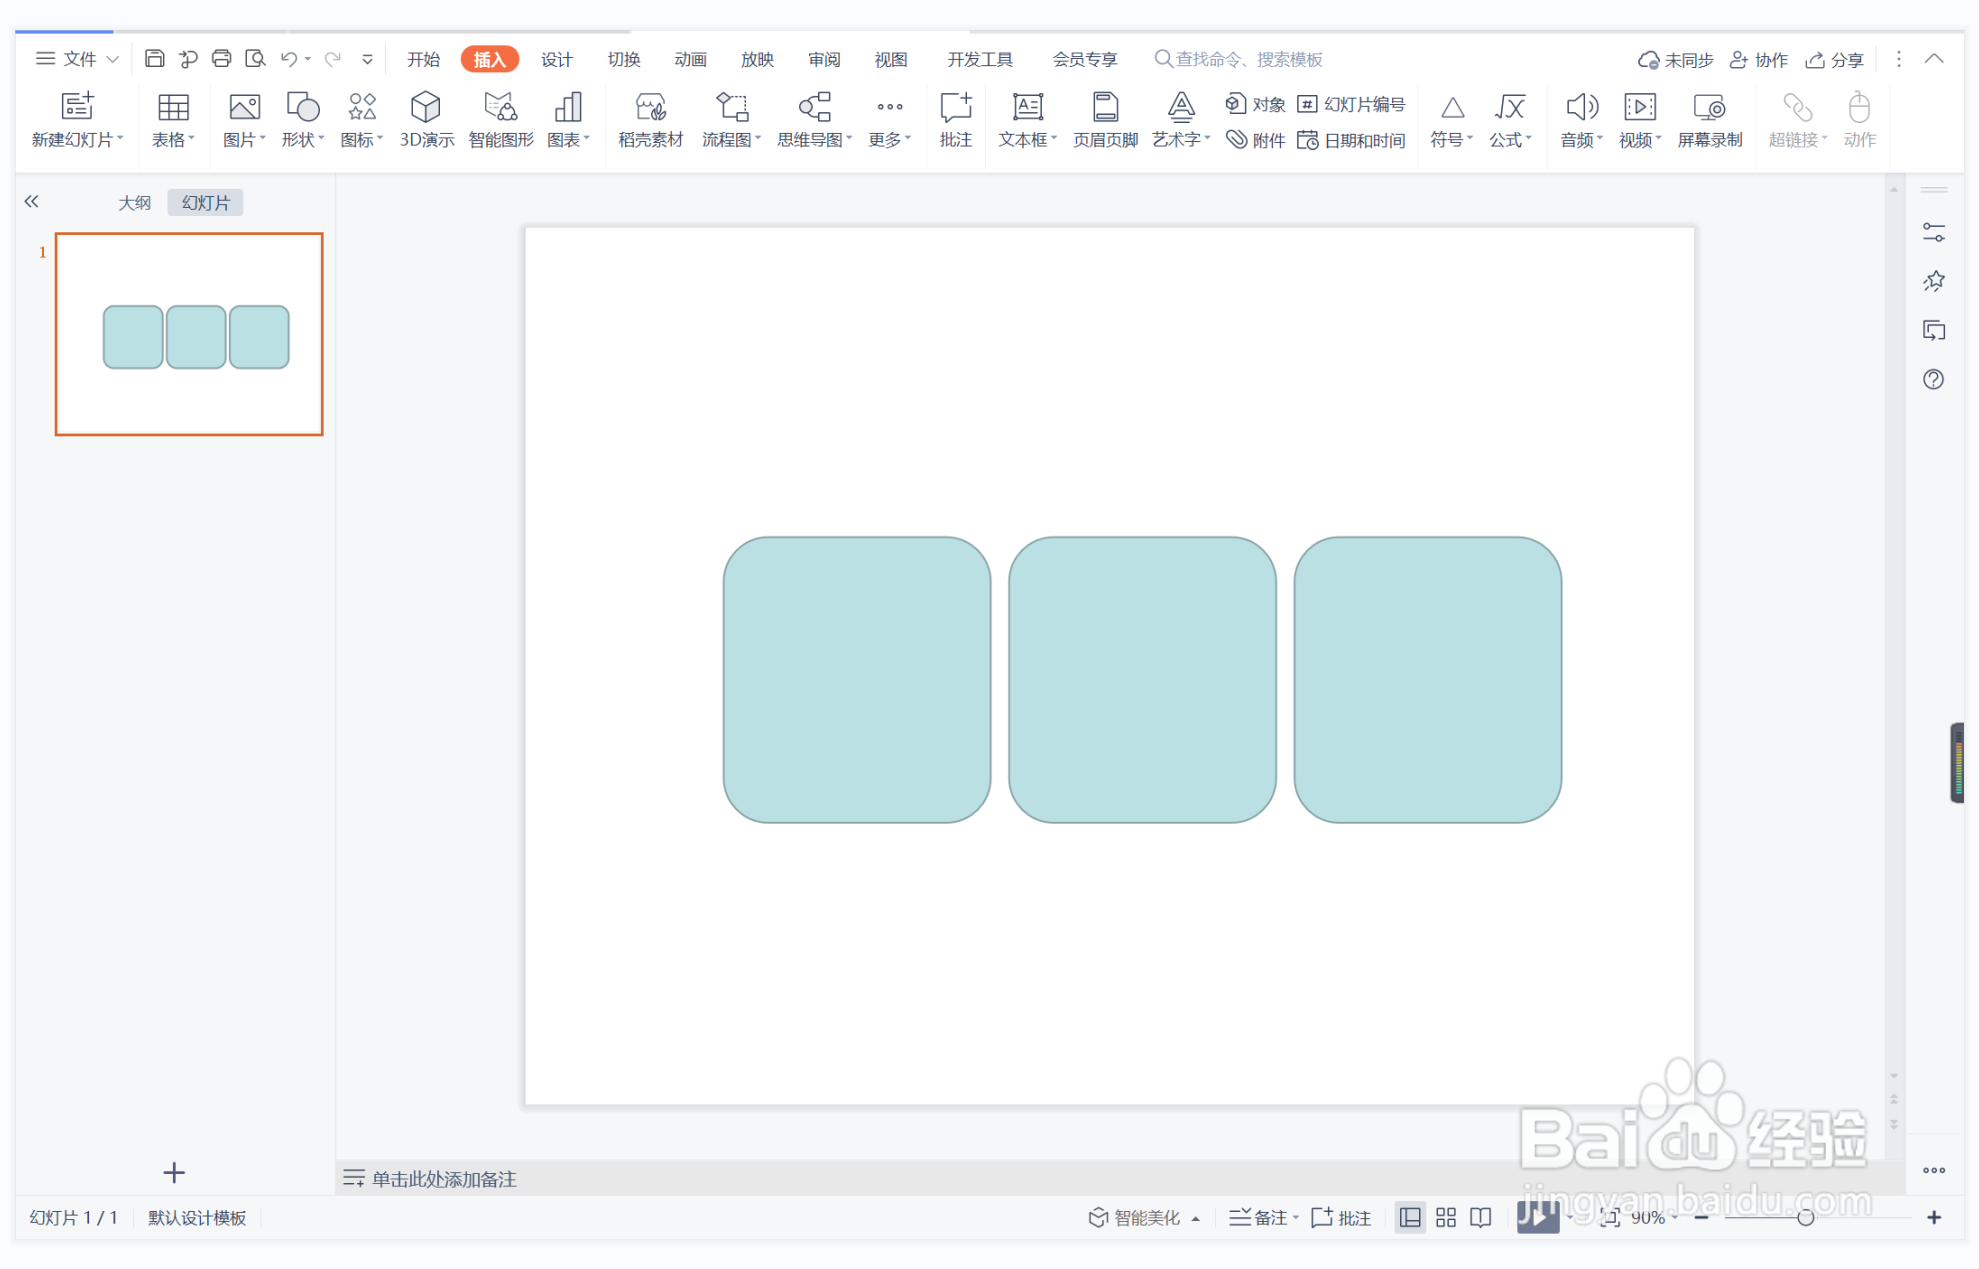Click the zoom slider handle
1979x1269 pixels.
[1806, 1217]
